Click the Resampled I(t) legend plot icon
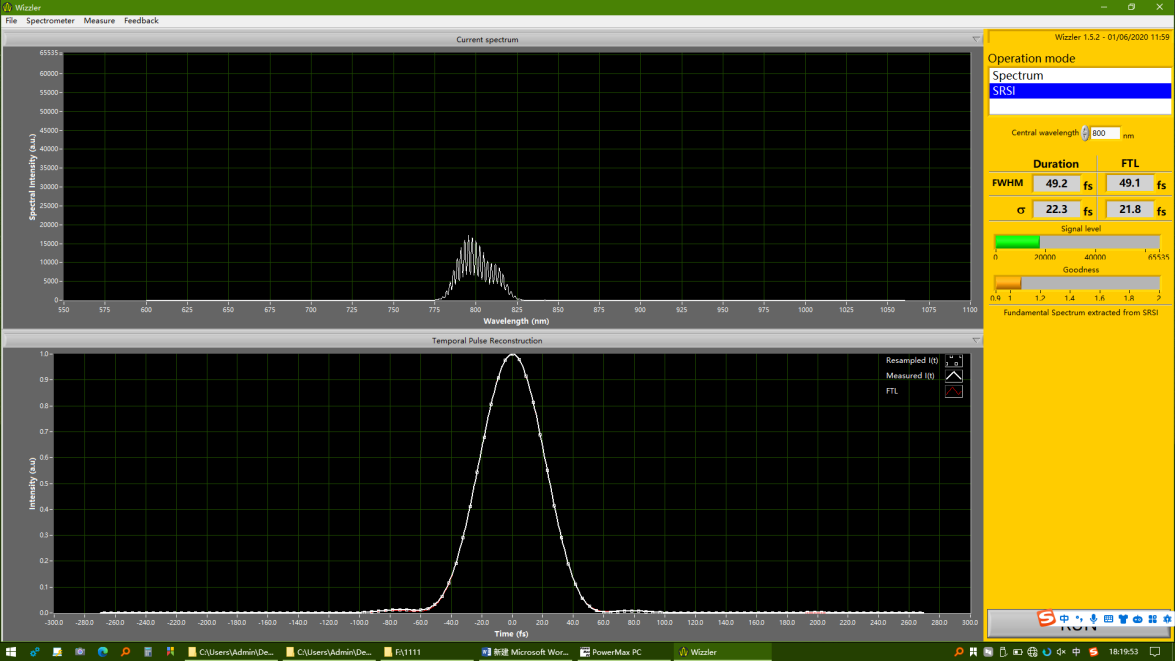 tap(953, 360)
